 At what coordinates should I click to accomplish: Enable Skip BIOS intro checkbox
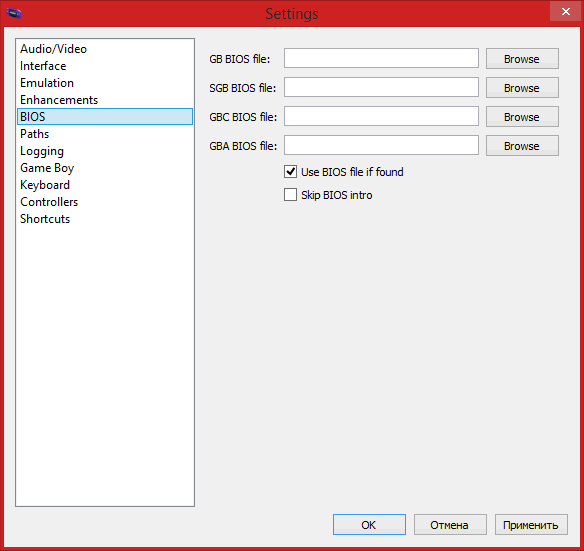click(290, 194)
